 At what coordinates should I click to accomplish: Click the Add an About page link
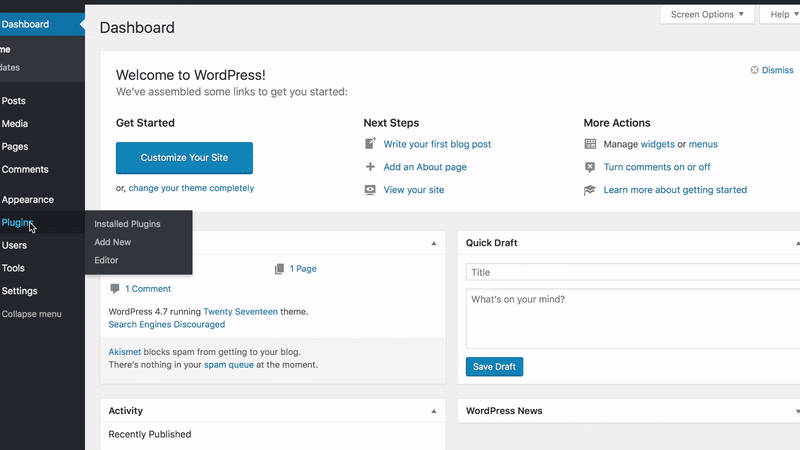[425, 167]
